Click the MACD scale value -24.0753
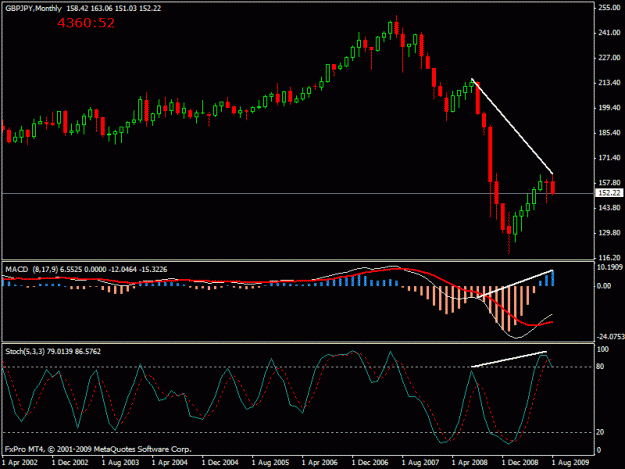This screenshot has height=469, width=625. tap(610, 337)
